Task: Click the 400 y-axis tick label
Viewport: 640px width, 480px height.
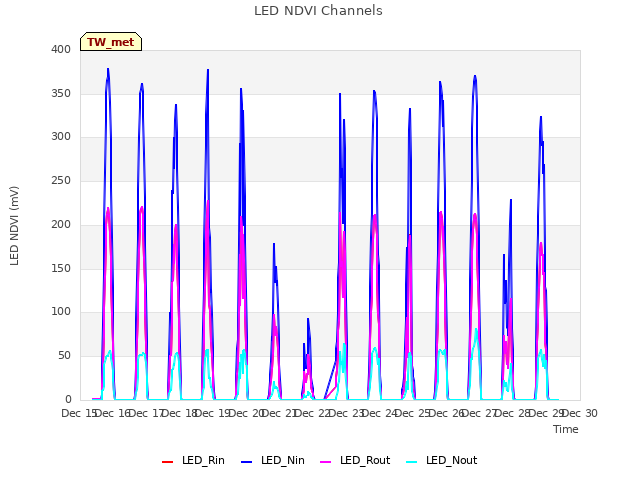Action: point(61,49)
